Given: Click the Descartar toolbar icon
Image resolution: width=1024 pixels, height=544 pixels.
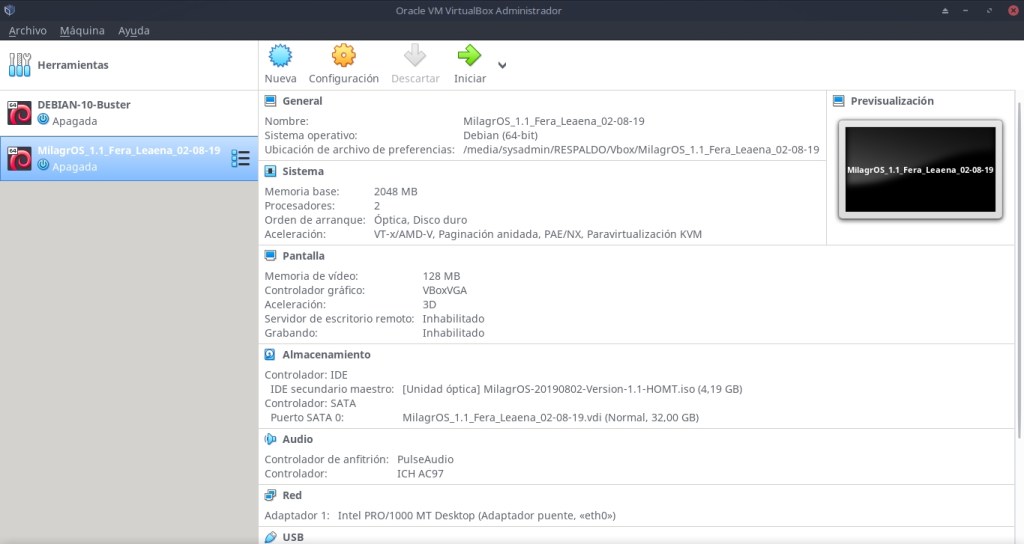Looking at the screenshot, I should pyautogui.click(x=415, y=56).
